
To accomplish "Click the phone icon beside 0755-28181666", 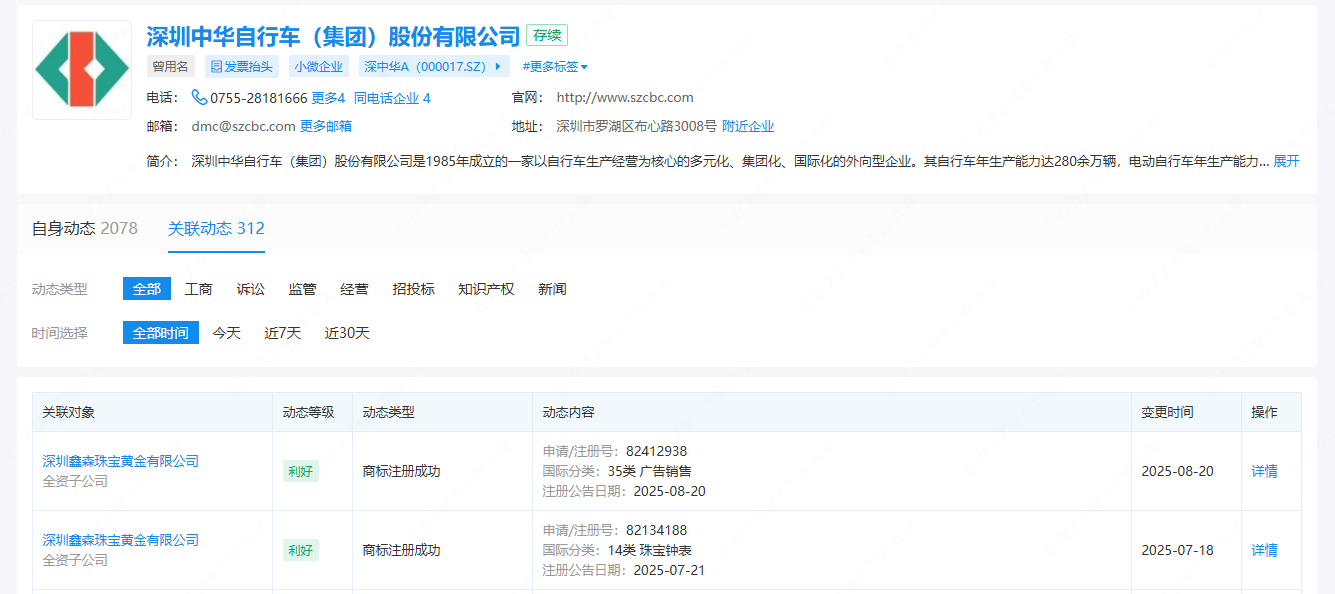I will click(x=199, y=98).
